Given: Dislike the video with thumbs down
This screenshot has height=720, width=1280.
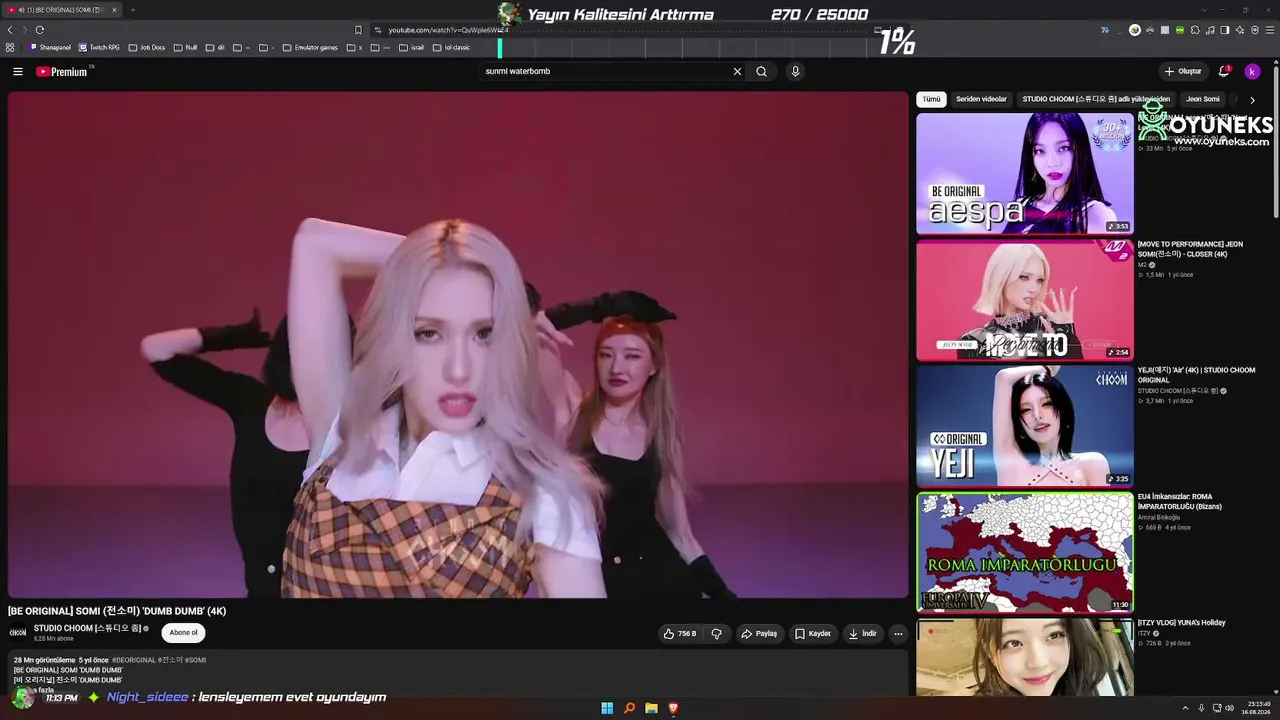Looking at the screenshot, I should click(716, 633).
